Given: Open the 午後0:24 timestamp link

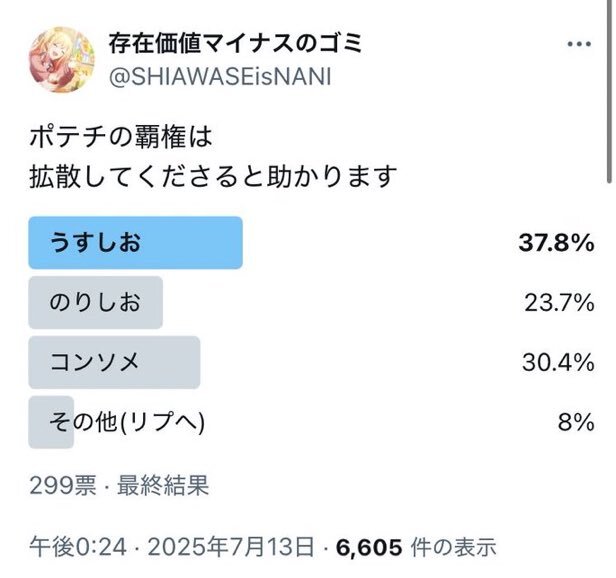Looking at the screenshot, I should 78,547.
